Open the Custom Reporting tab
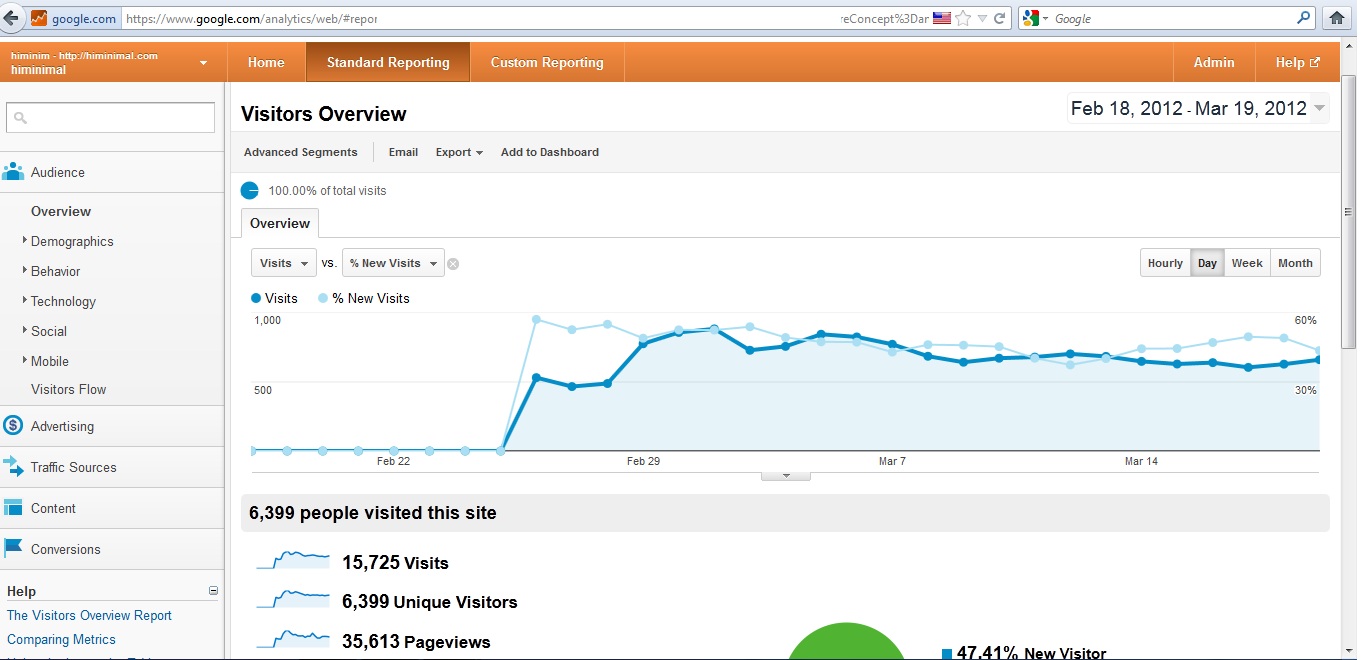Screen dimensions: 1366x660 pos(547,62)
